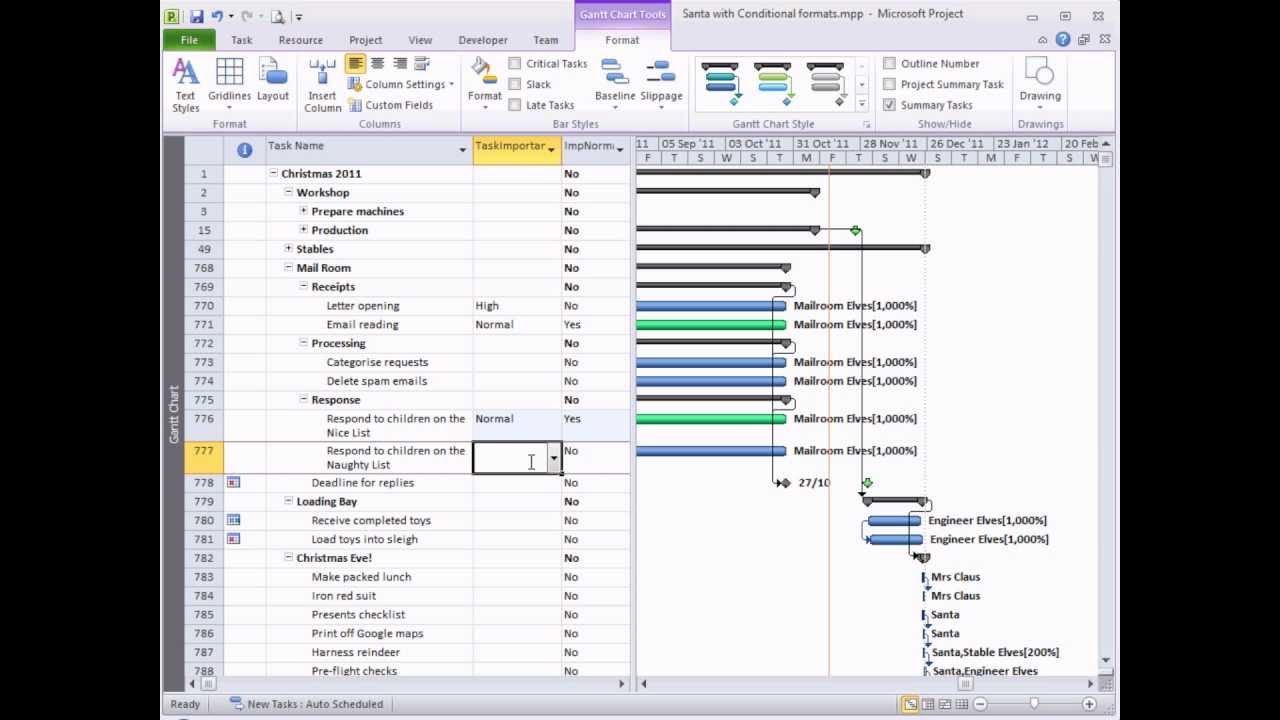
Task: Click New Tasks: Auto Scheduled status
Action: pos(306,704)
